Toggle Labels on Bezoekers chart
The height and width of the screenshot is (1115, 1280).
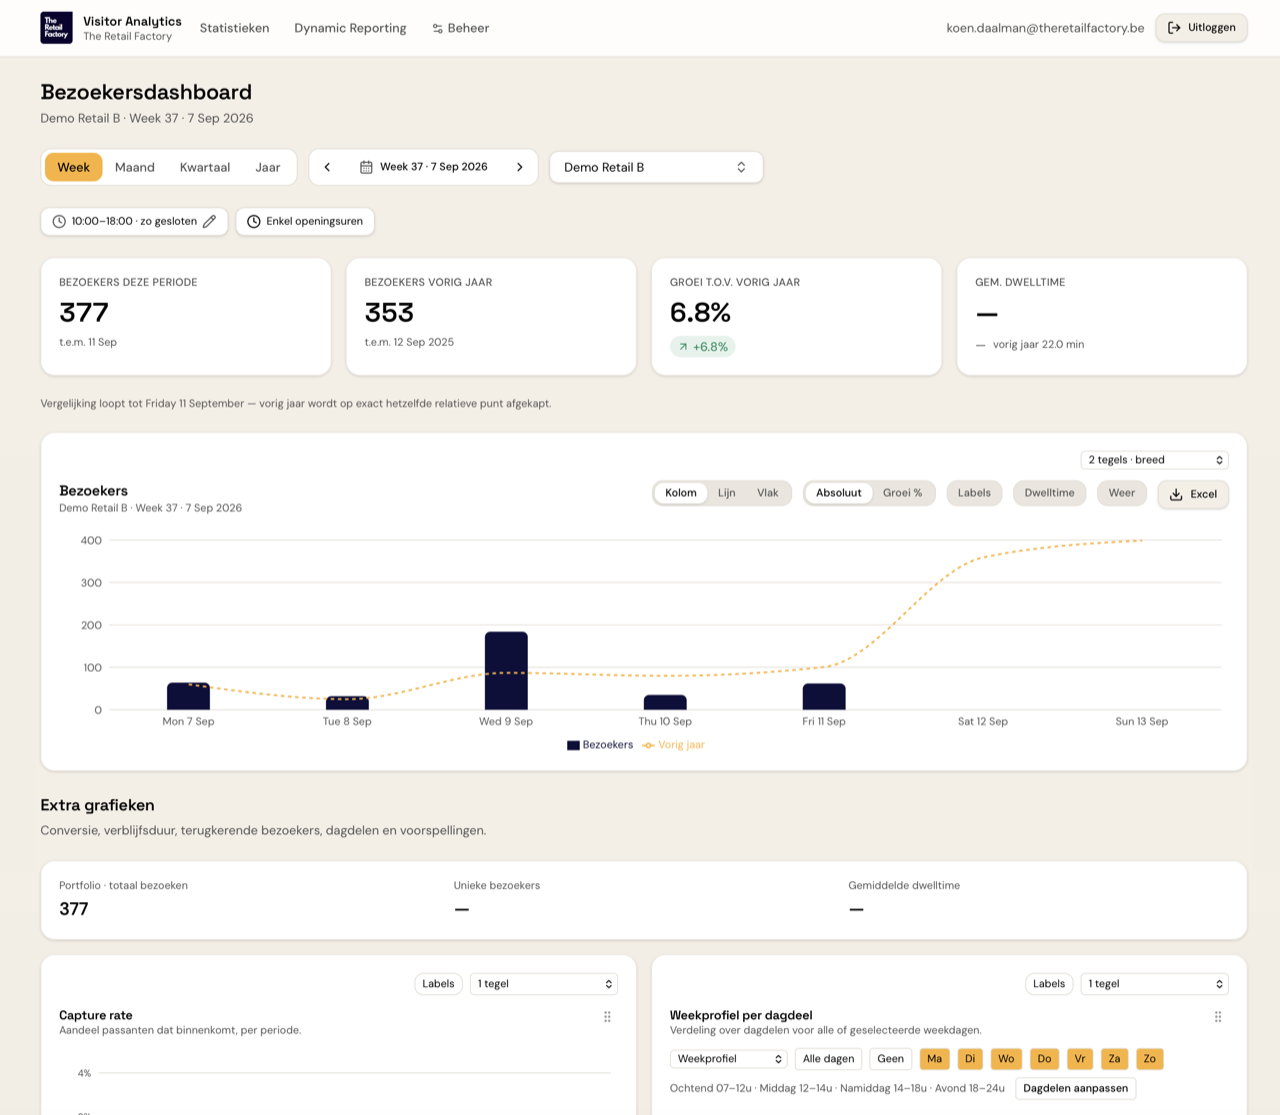(x=974, y=493)
